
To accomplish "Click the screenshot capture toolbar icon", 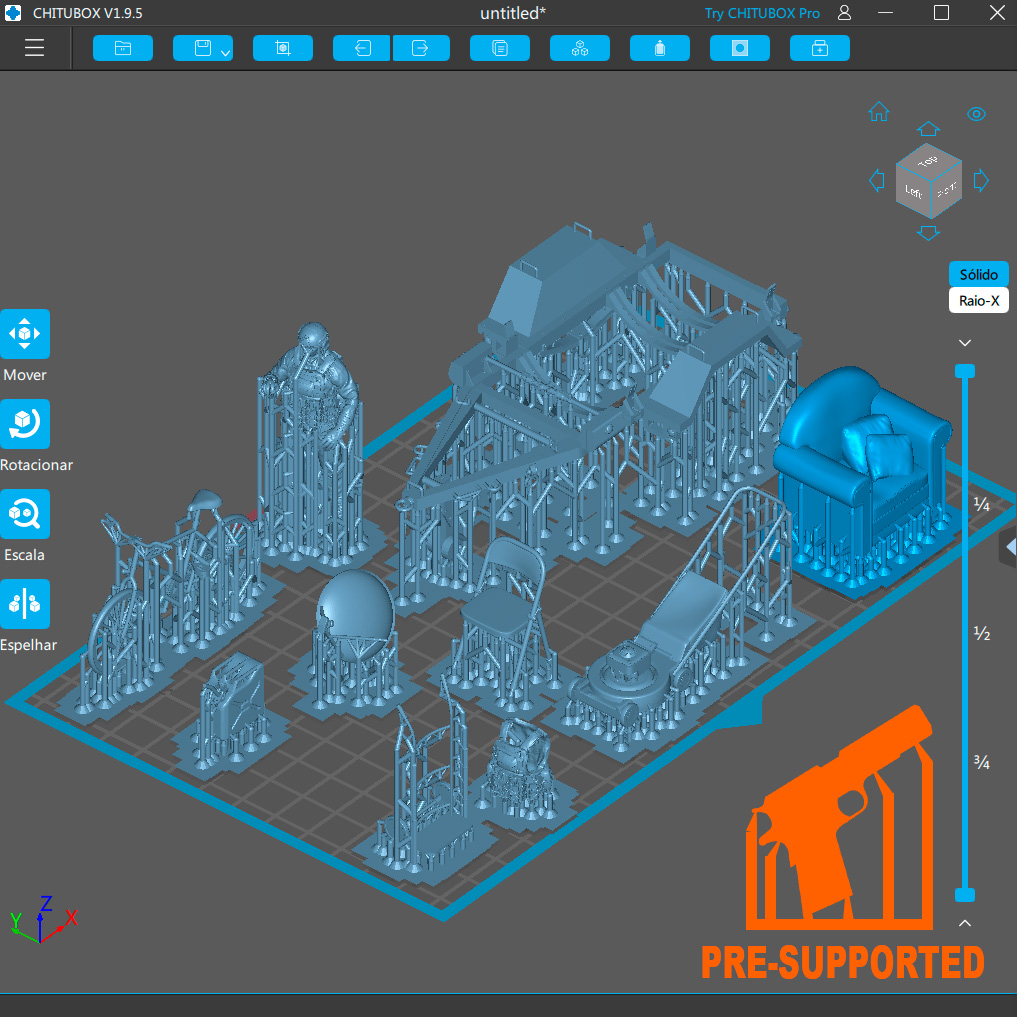I will pyautogui.click(x=283, y=48).
